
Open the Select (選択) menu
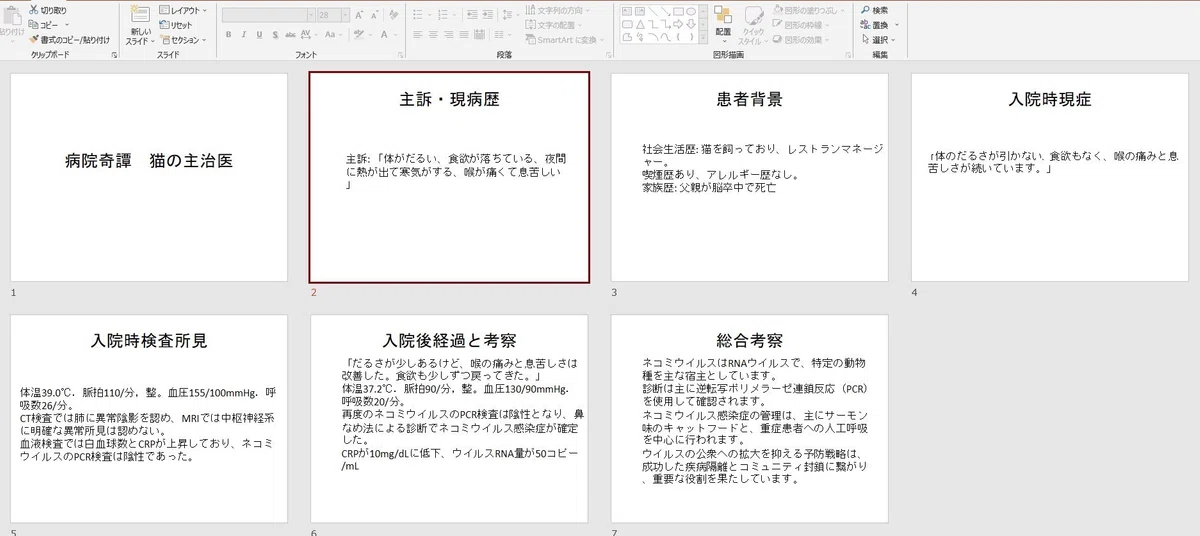876,39
